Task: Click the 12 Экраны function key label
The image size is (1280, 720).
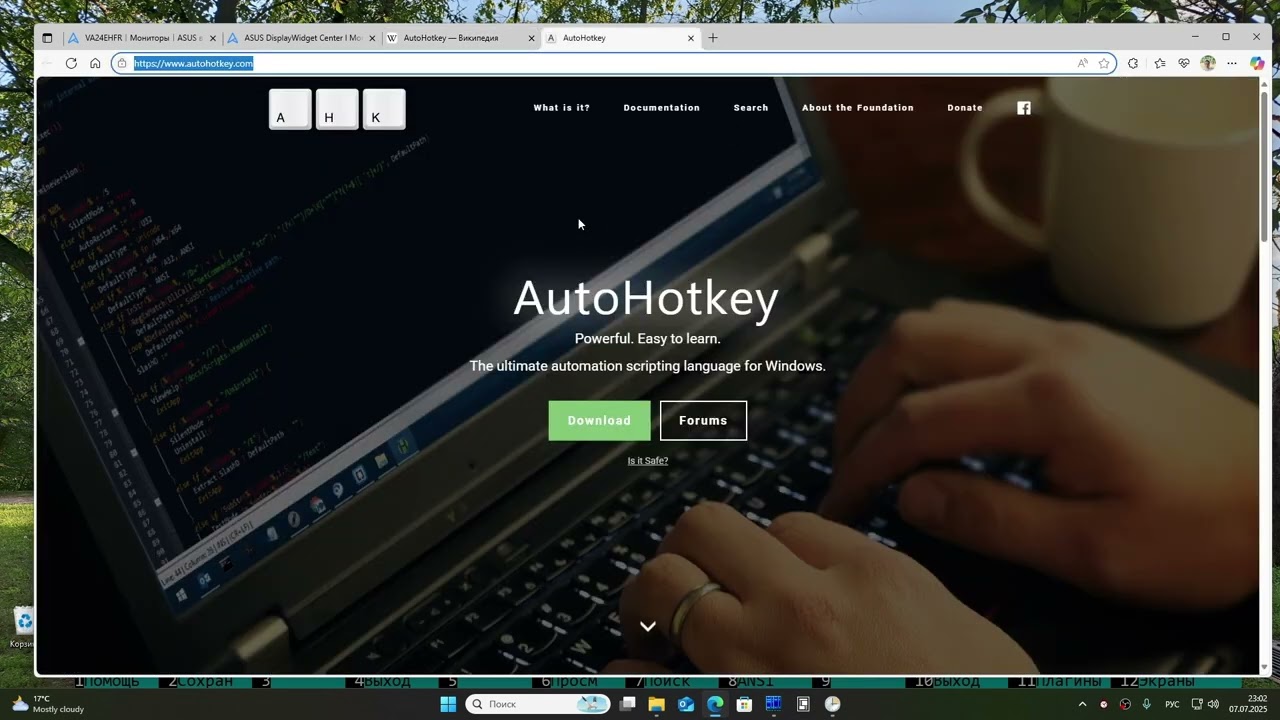Action: pos(1157,682)
